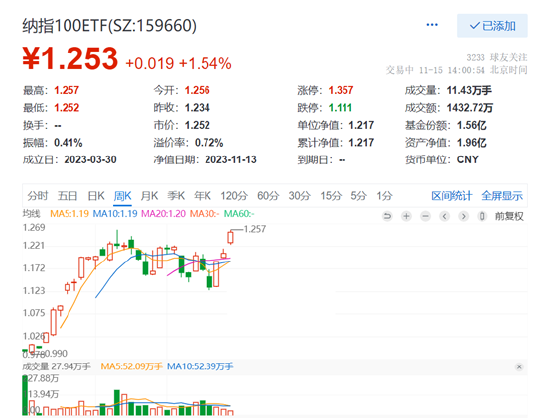
Task: Open the 前复权 adjustment dropdown
Action: (509, 216)
